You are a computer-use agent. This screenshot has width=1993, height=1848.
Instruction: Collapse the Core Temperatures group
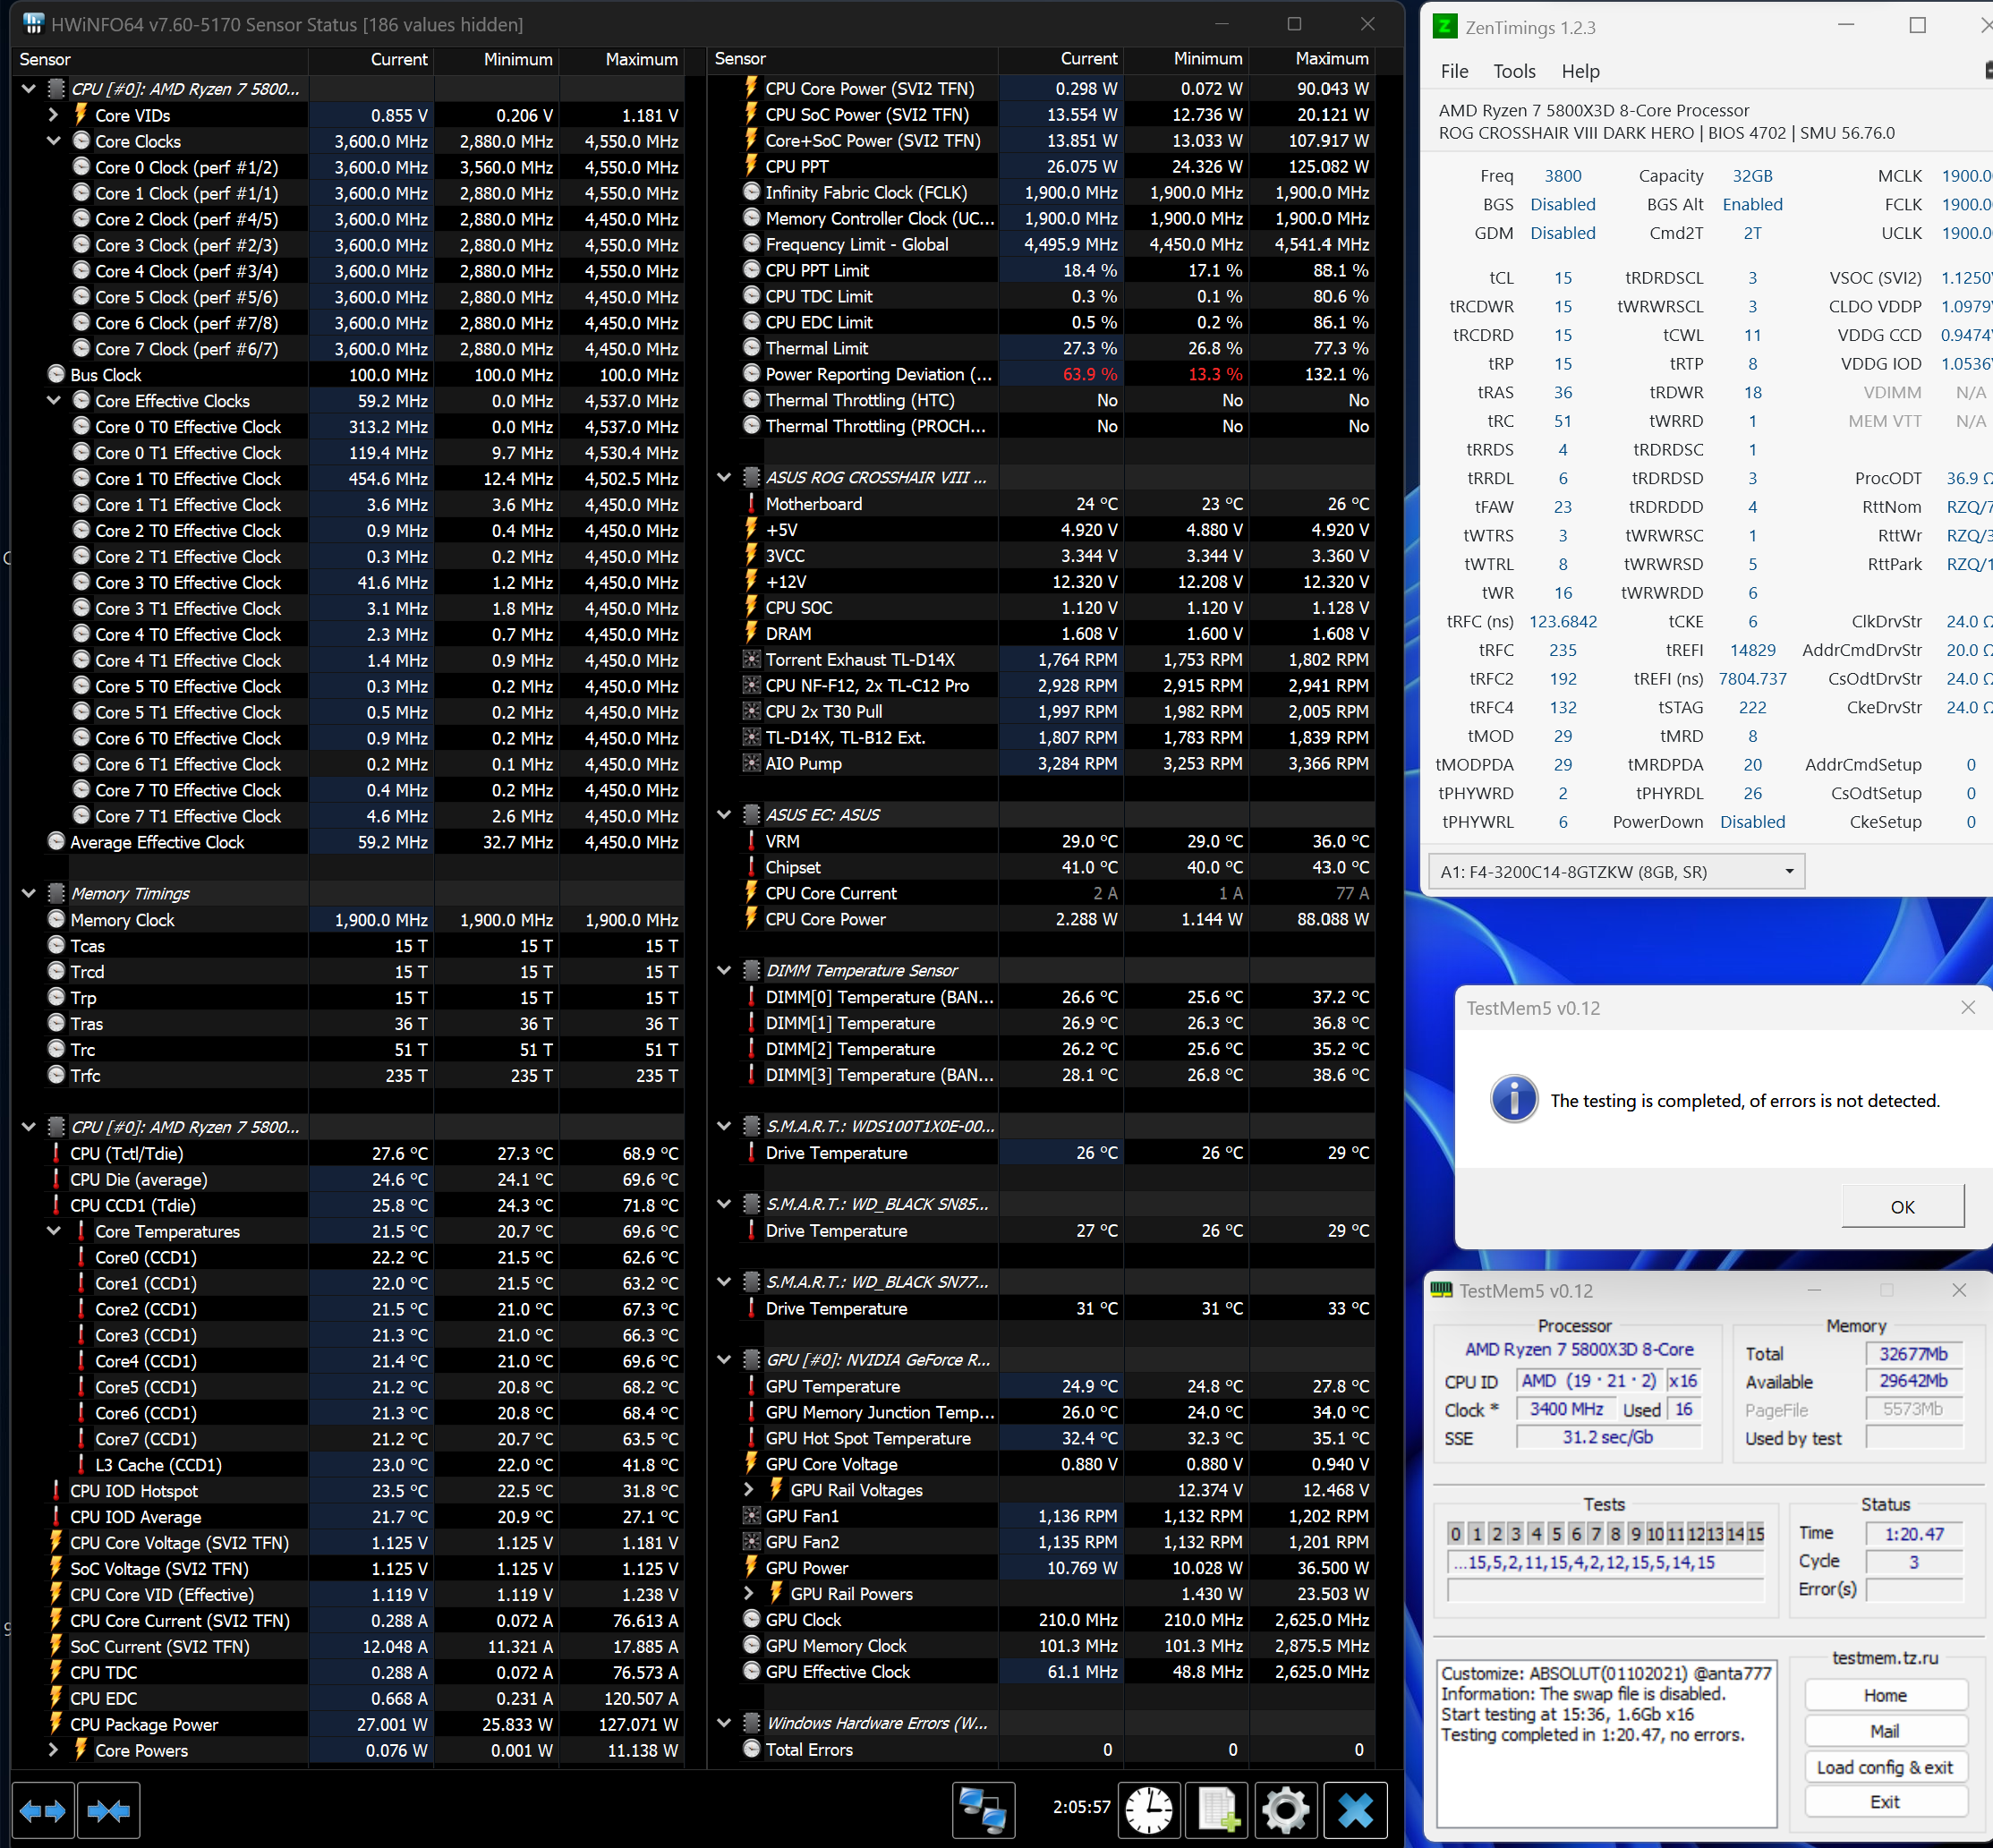pos(54,1231)
